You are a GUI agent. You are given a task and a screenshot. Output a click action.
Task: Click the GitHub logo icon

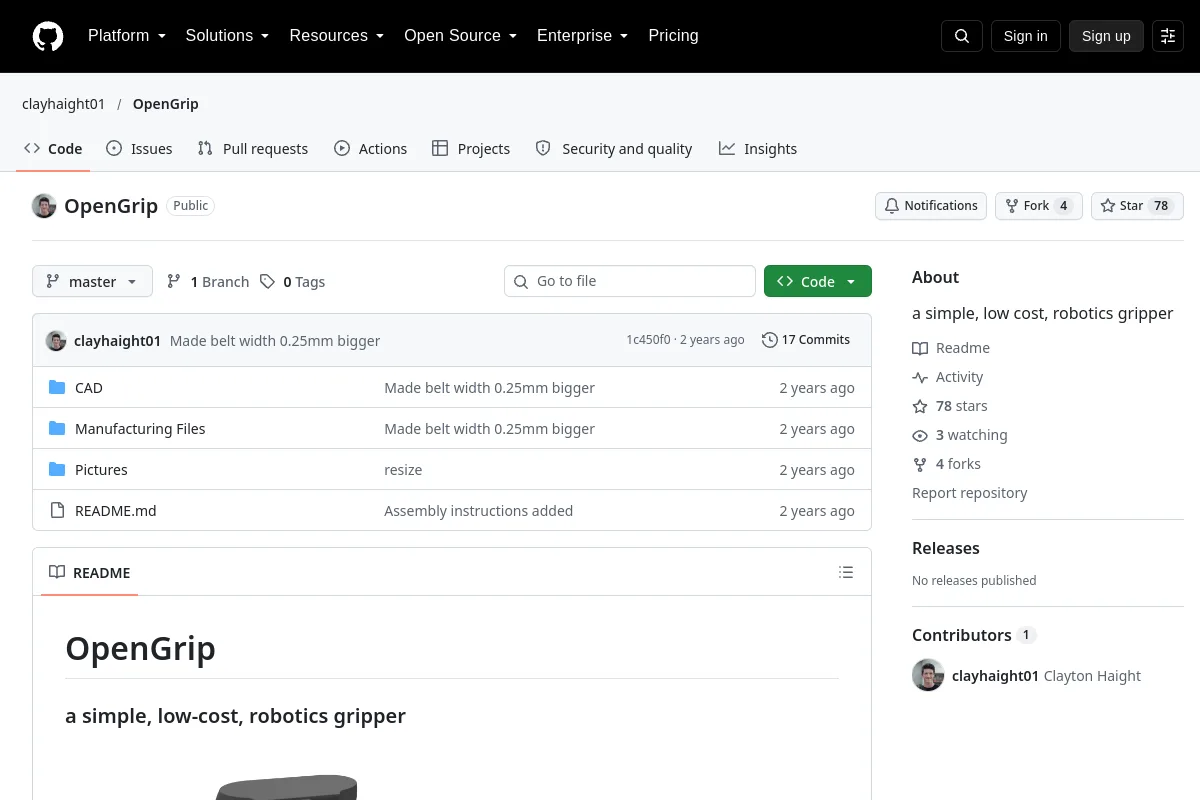pyautogui.click(x=48, y=36)
